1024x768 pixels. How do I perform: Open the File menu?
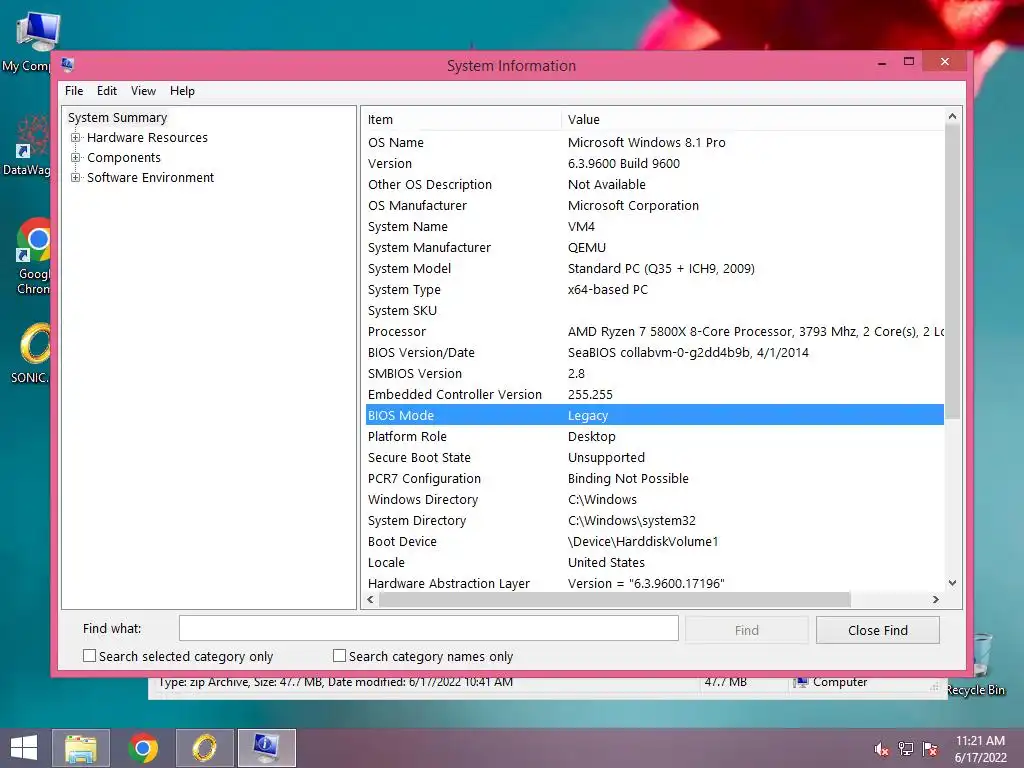74,91
